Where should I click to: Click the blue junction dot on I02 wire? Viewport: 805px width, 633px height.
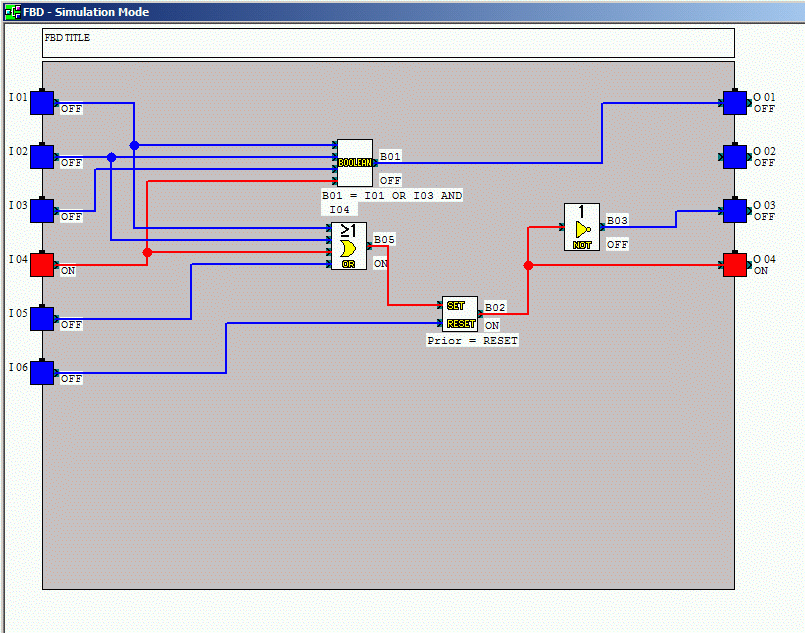(111, 157)
